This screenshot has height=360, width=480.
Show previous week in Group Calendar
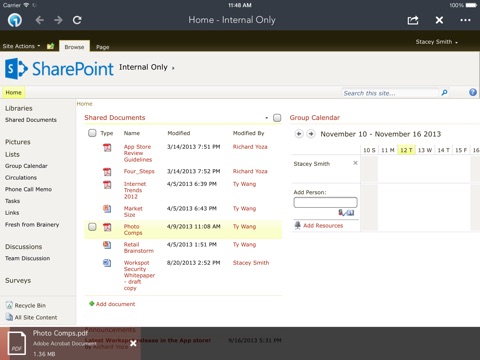(x=299, y=134)
